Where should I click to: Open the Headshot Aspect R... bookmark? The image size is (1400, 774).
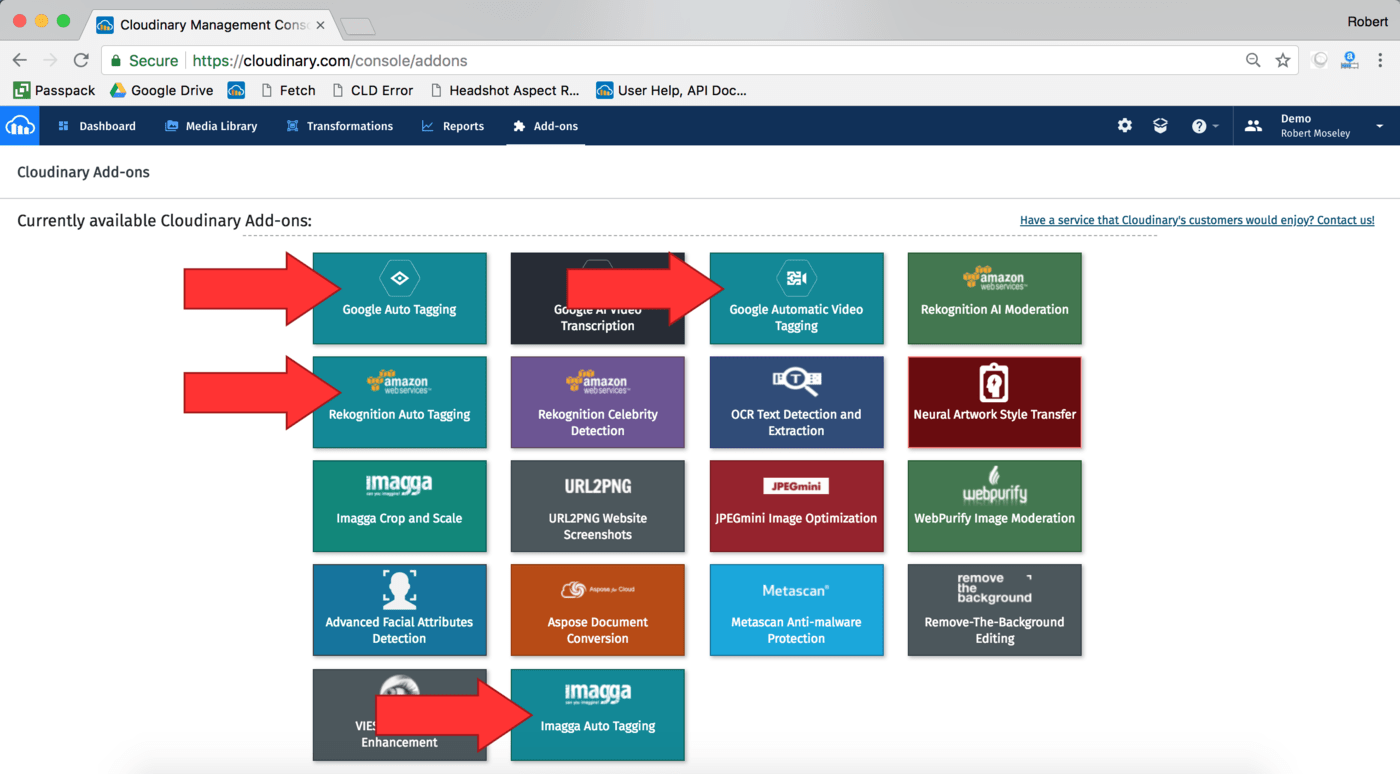click(x=504, y=90)
